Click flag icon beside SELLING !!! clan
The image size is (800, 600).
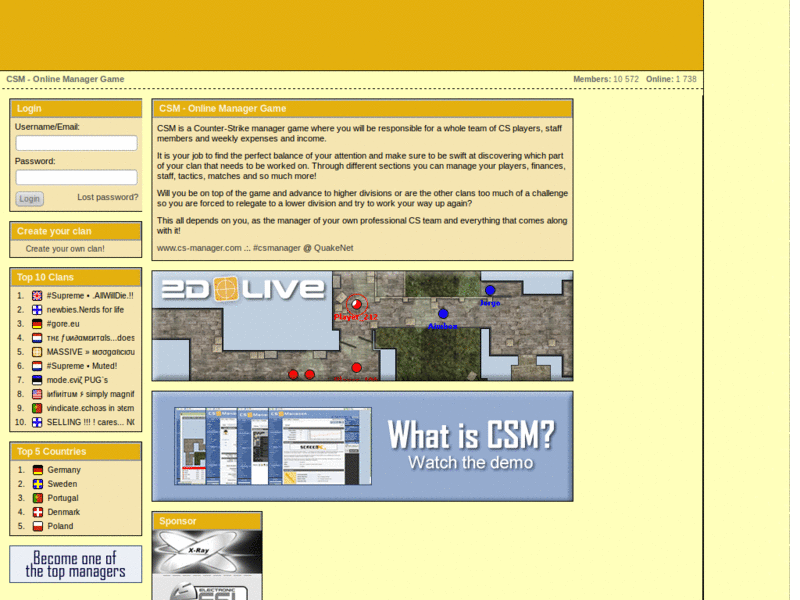(37, 422)
